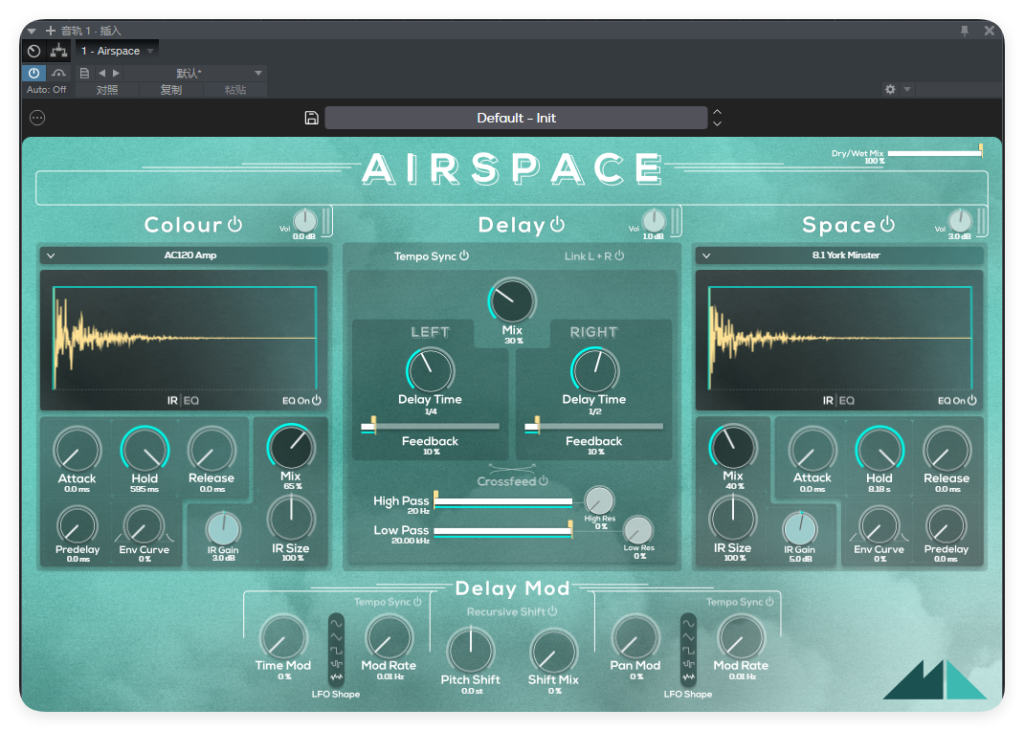Open the three-dot options menu icon
This screenshot has width=1024, height=731.
pos(37,118)
